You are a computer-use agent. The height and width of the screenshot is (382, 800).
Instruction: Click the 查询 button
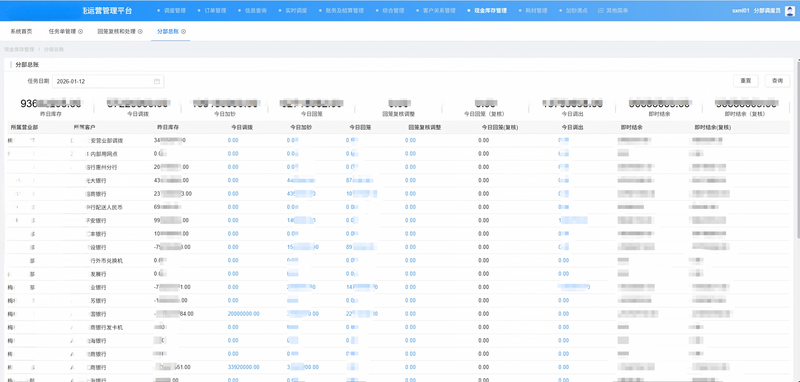(777, 81)
